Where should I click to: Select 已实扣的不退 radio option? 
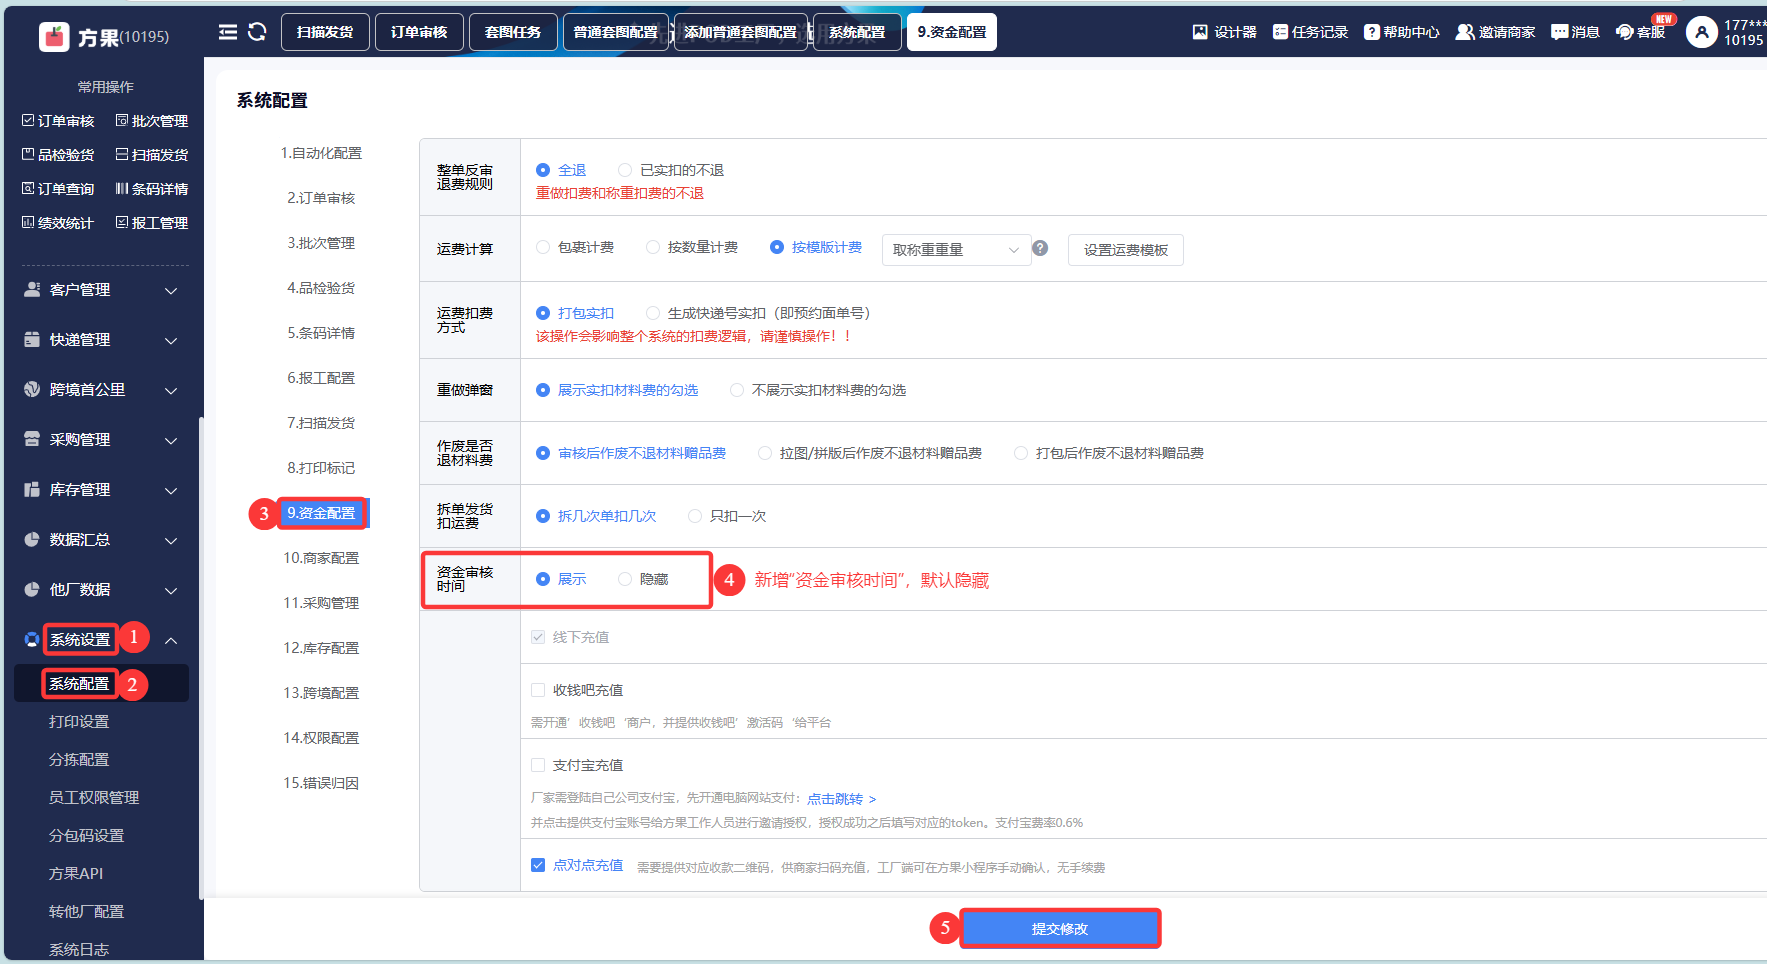[625, 170]
